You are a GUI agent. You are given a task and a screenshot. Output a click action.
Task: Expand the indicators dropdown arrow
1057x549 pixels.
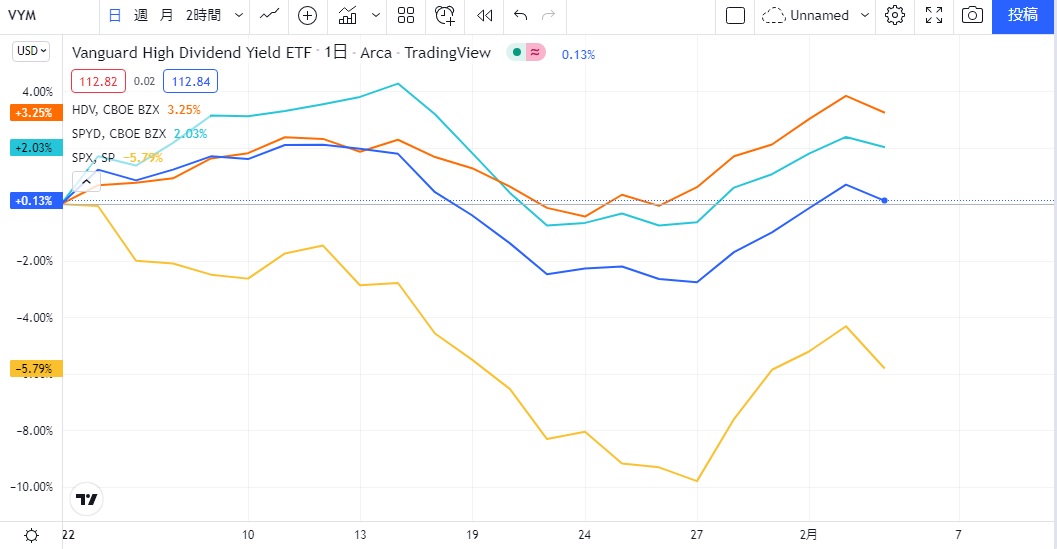(x=375, y=16)
